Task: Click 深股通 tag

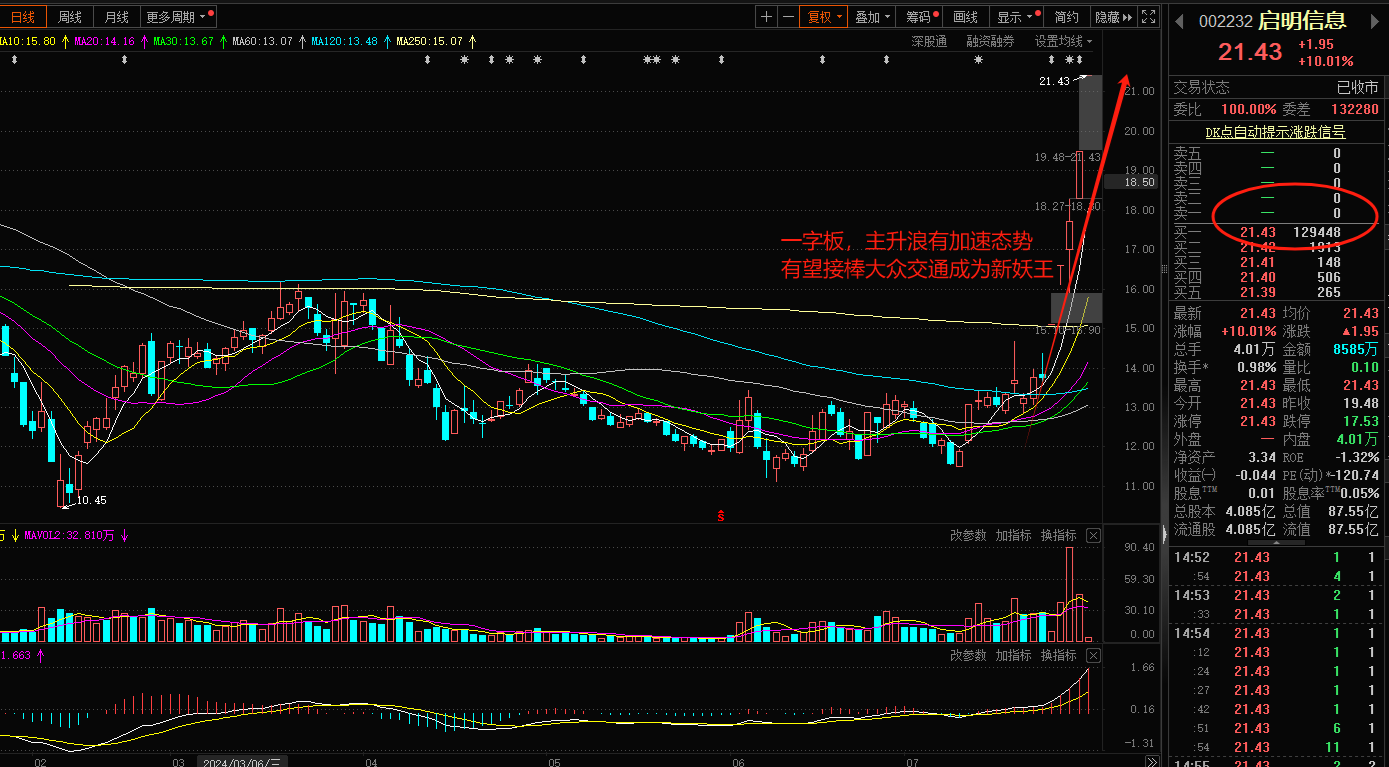Action: coord(929,41)
